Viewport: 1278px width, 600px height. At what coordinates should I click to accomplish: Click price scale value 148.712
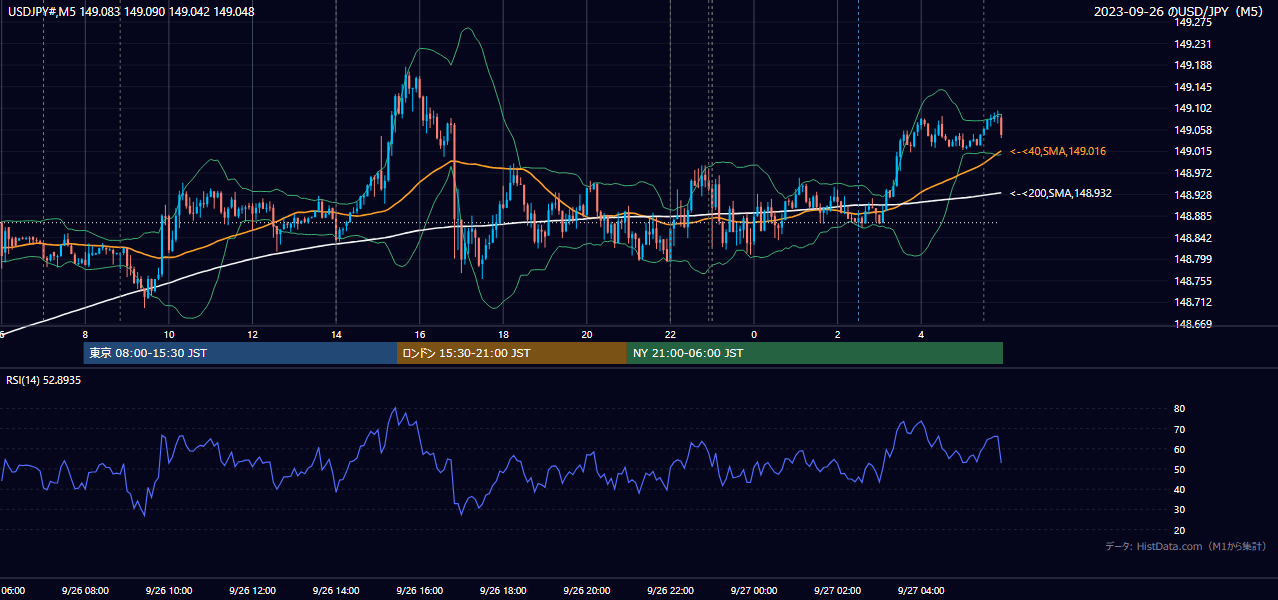click(1194, 302)
